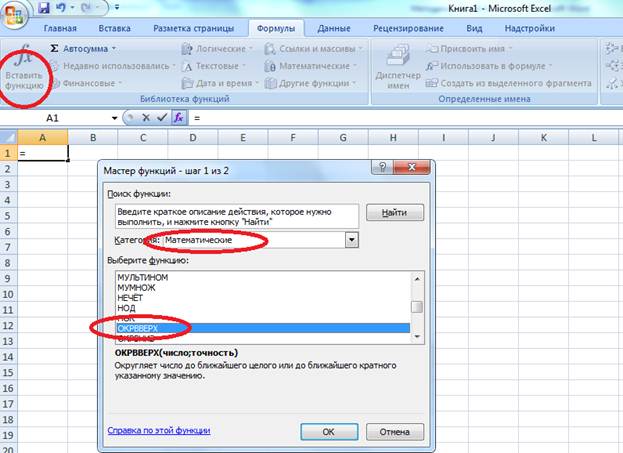The height and width of the screenshot is (453, 623).
Task: Open Логические functions menu
Action: (x=217, y=48)
